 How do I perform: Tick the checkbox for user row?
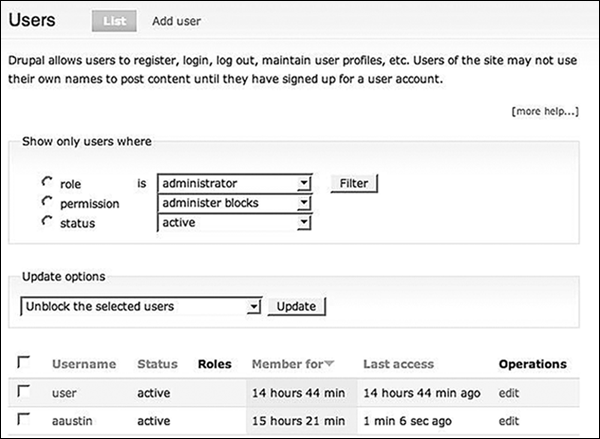(24, 392)
